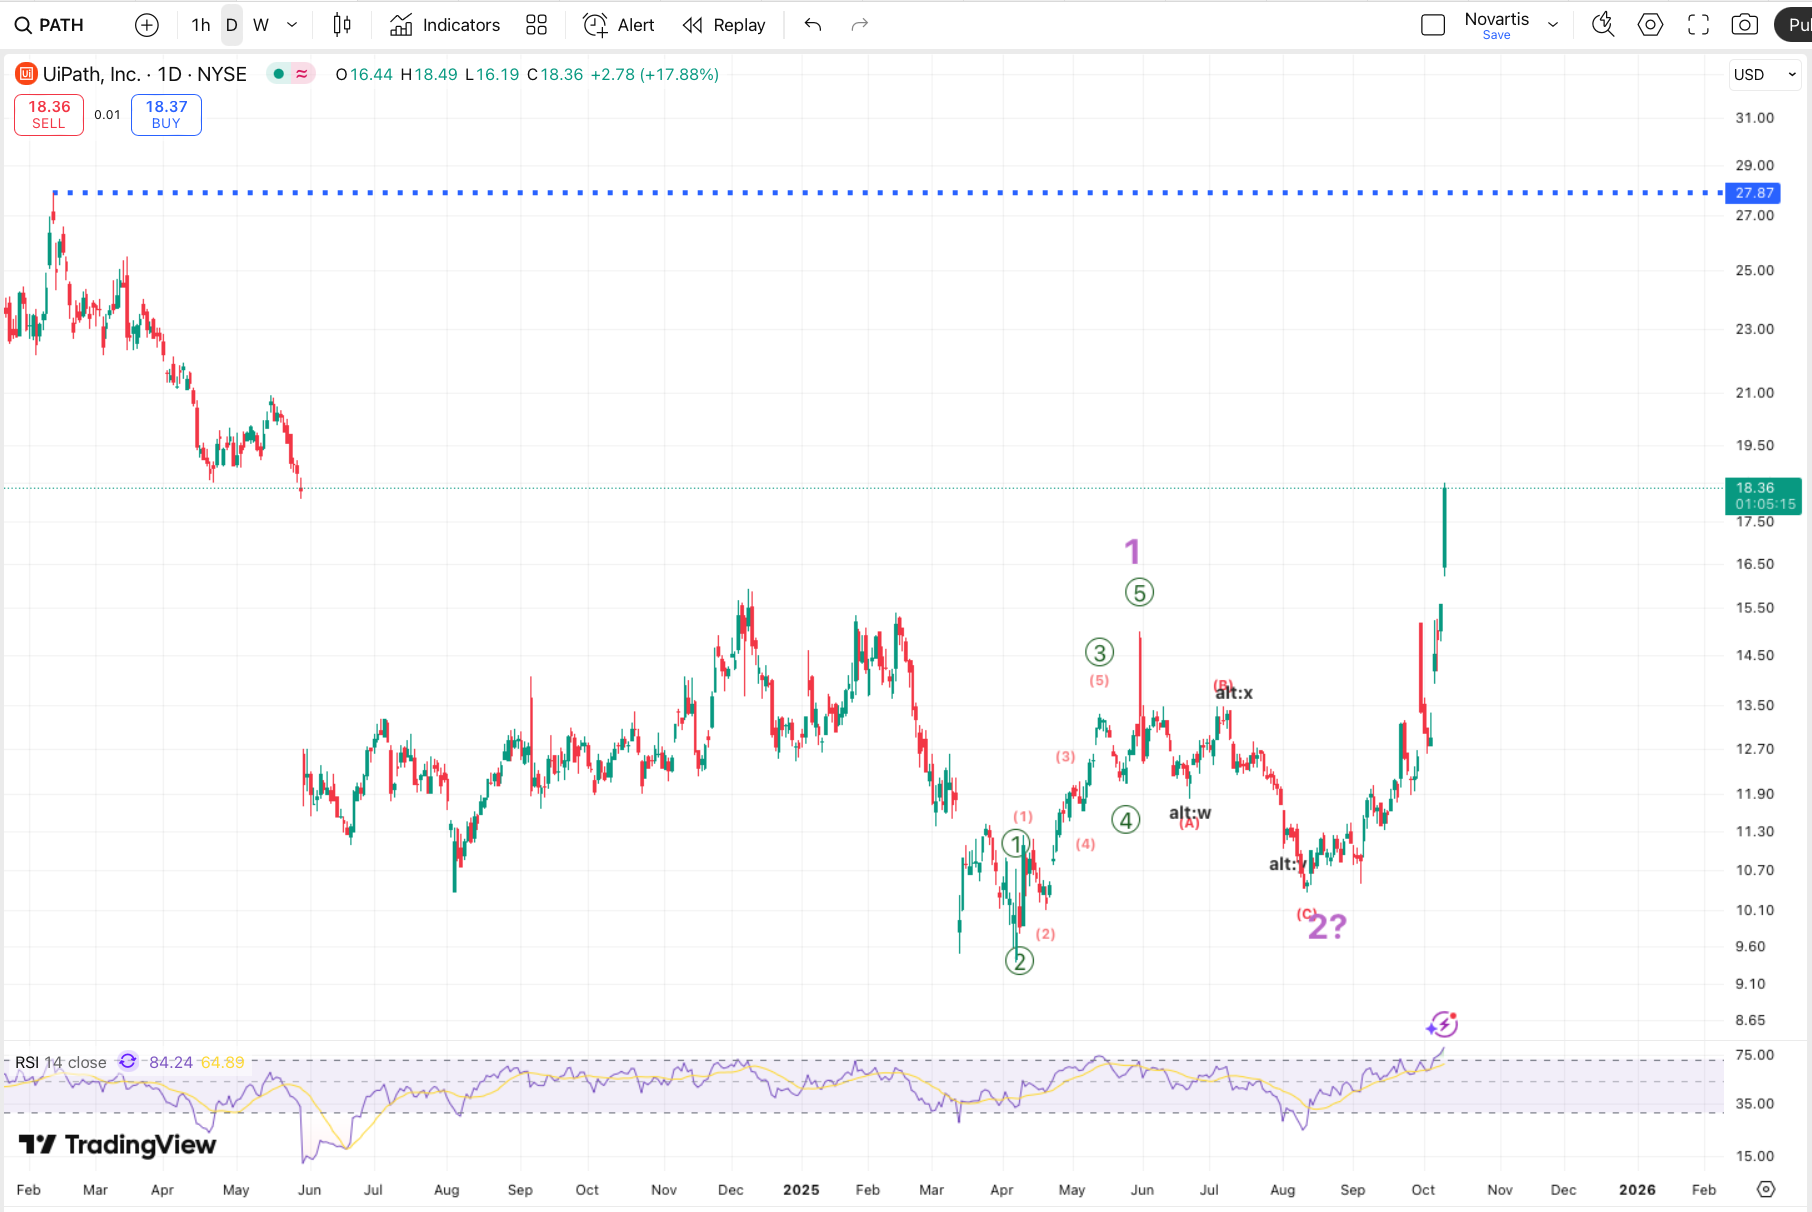Expand the Novartis layout dropdown arrow
This screenshot has width=1812, height=1212.
click(x=1553, y=25)
